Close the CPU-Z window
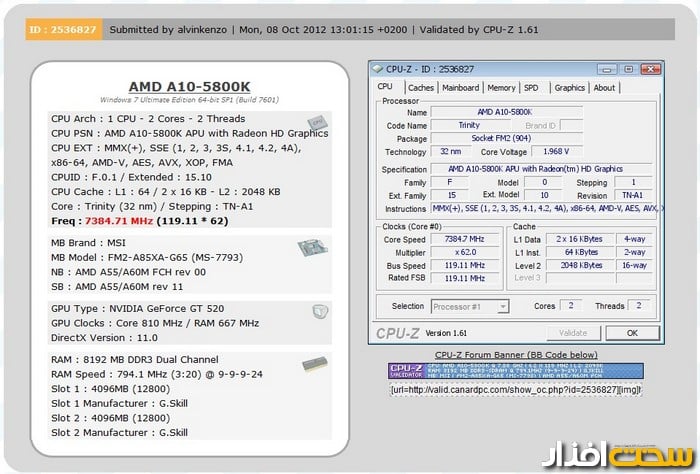The image size is (700, 474). pyautogui.click(x=650, y=69)
